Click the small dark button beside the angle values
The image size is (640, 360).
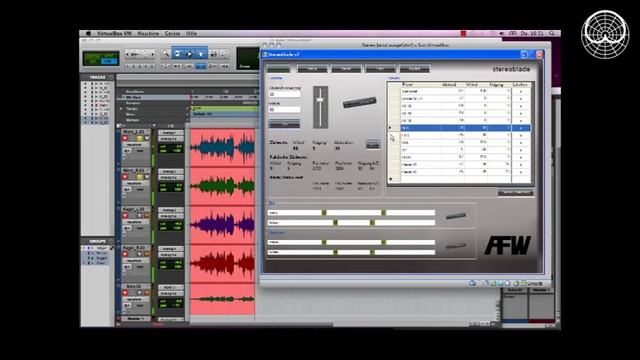[373, 144]
